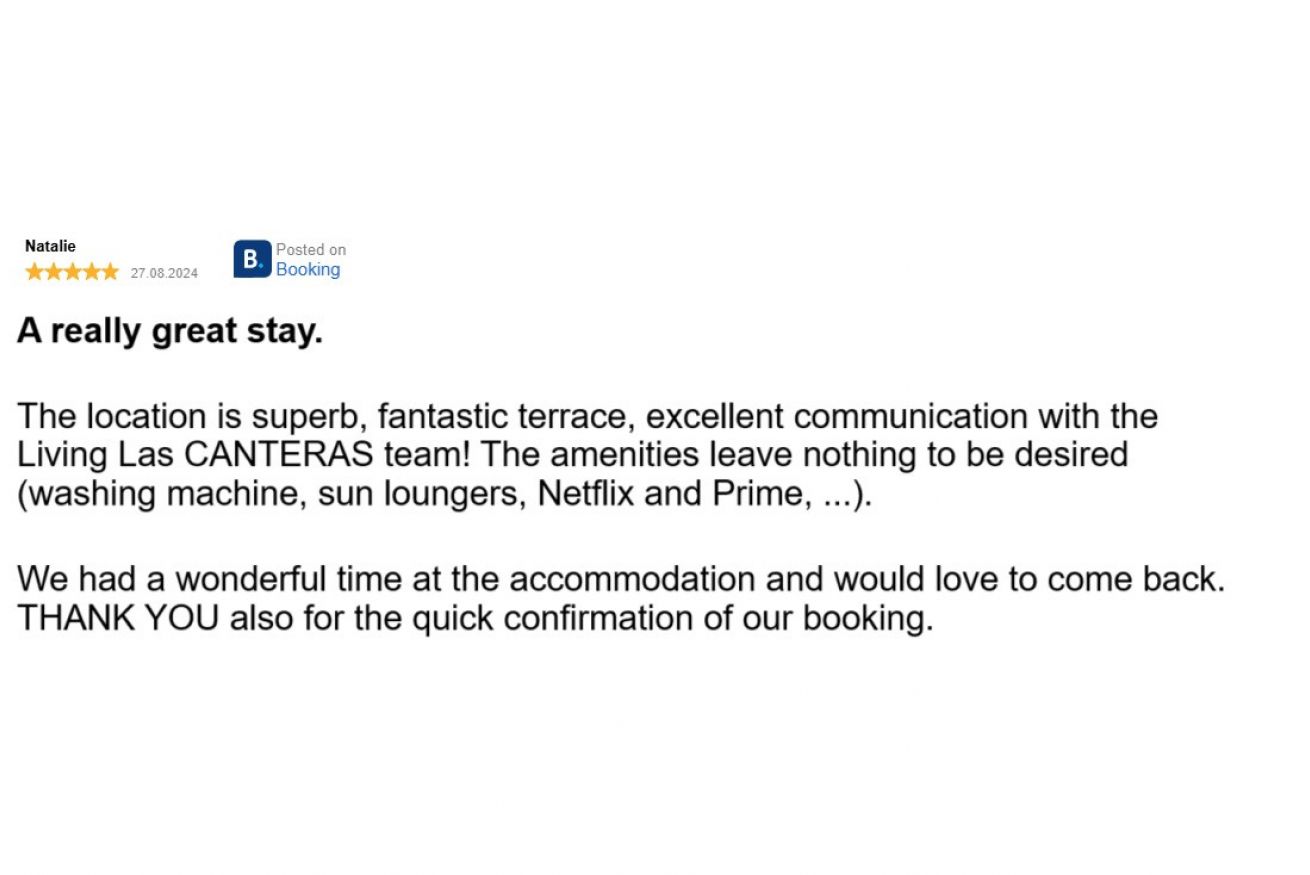1310x875 pixels.
Task: Click the fifth gold rating star
Action: [x=110, y=272]
